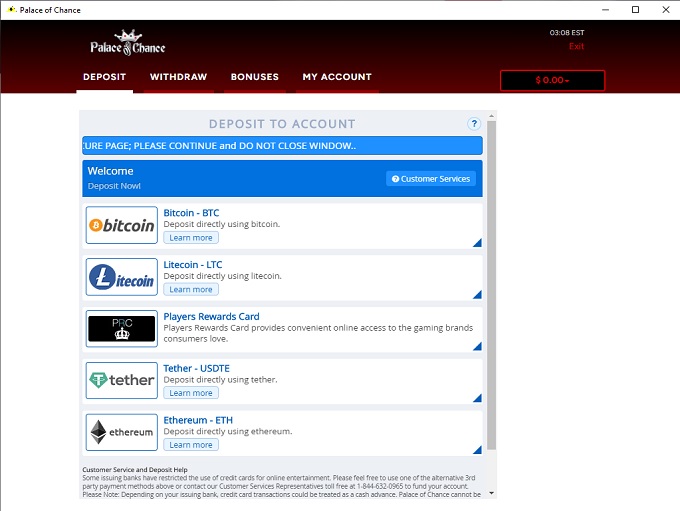Click Learn more under Bitcoin
This screenshot has width=680, height=511.
[190, 238]
